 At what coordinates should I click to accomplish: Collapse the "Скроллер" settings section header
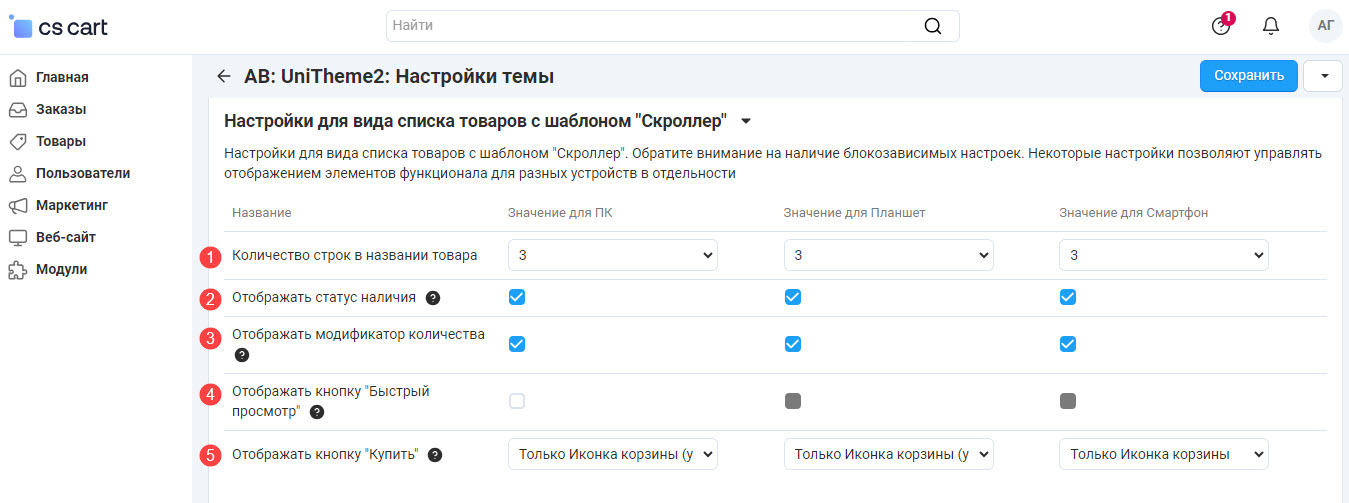(745, 122)
